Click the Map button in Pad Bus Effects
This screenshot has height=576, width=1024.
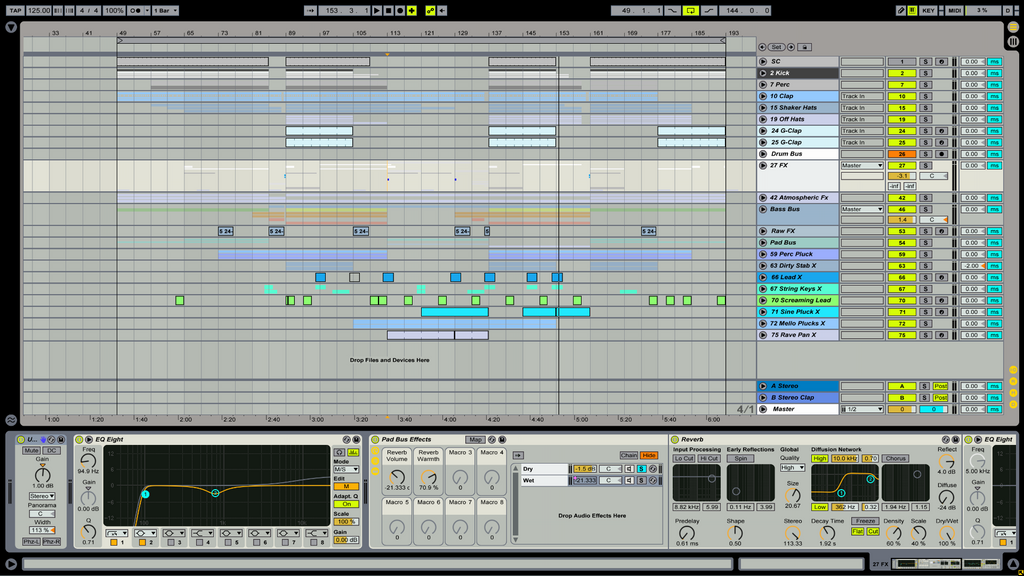pyautogui.click(x=475, y=439)
